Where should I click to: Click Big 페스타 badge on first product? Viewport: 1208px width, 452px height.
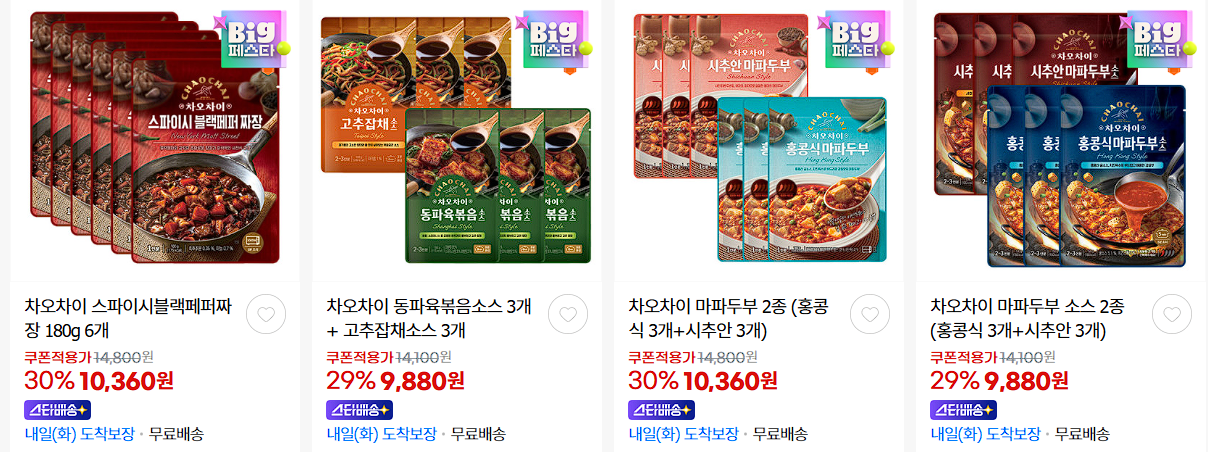click(253, 40)
